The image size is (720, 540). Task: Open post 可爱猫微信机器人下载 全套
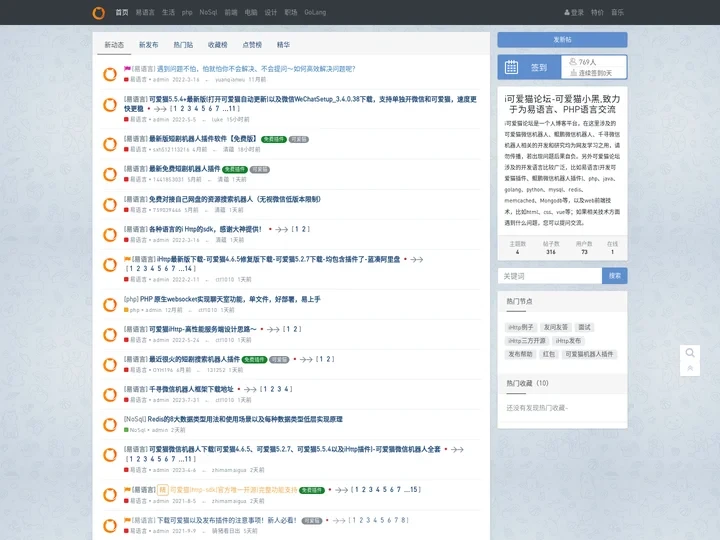click(x=294, y=450)
